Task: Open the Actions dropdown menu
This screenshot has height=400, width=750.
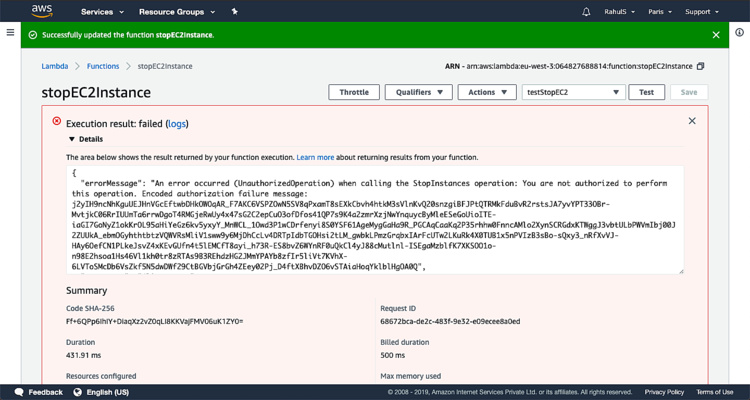Action: (487, 92)
